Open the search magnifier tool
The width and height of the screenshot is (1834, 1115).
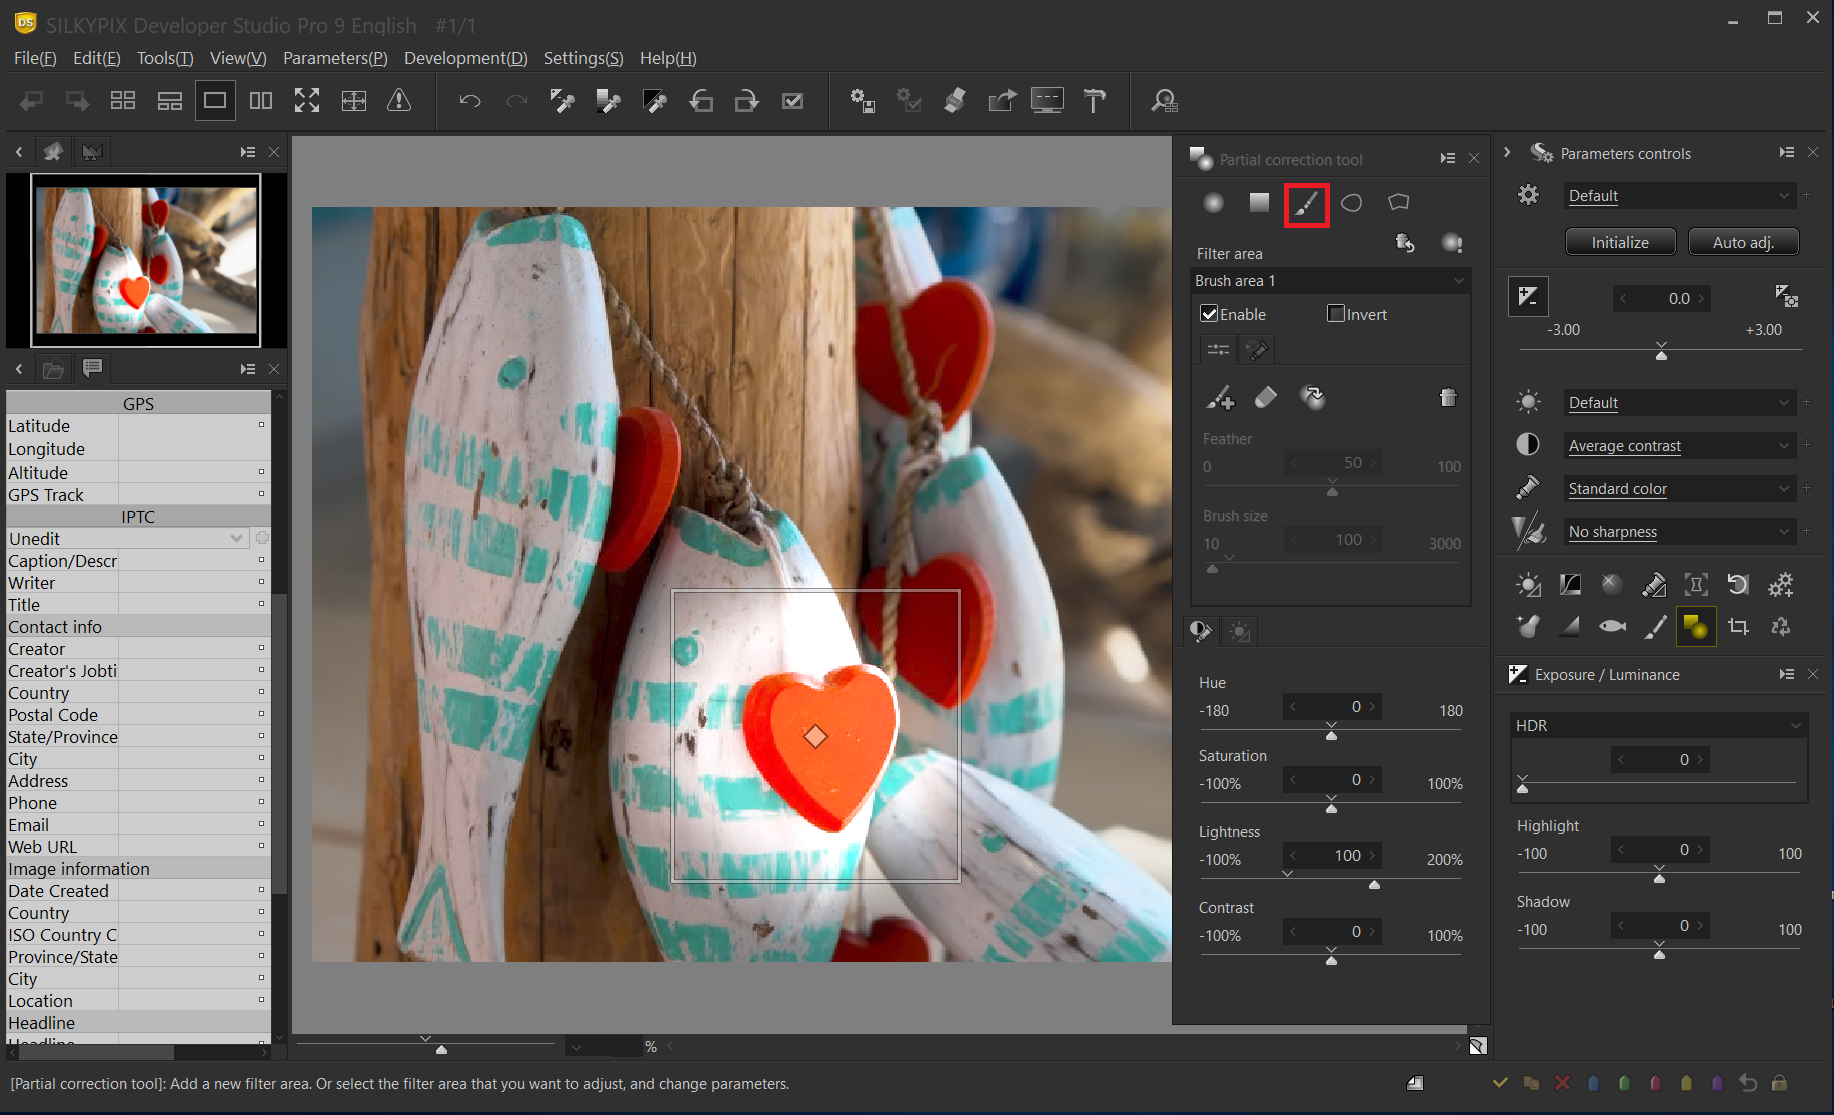pos(1164,101)
